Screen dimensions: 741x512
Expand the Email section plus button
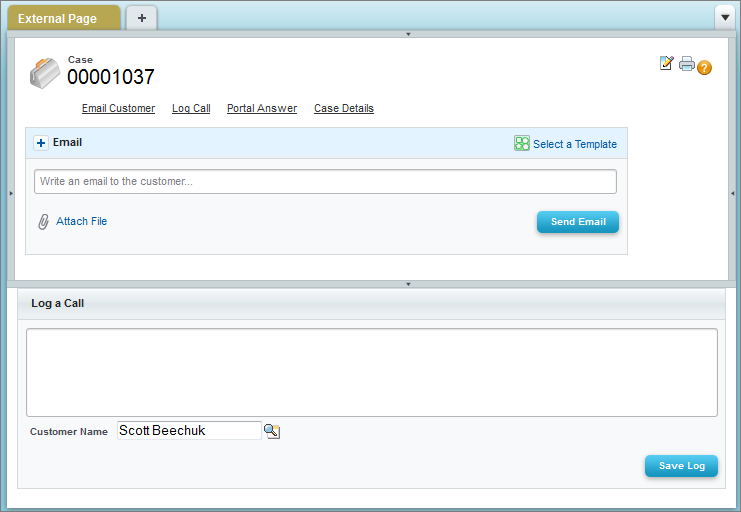41,143
